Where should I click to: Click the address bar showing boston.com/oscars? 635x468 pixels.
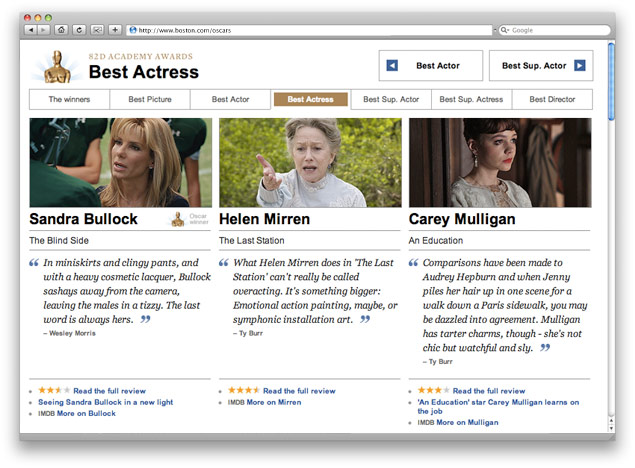point(310,30)
